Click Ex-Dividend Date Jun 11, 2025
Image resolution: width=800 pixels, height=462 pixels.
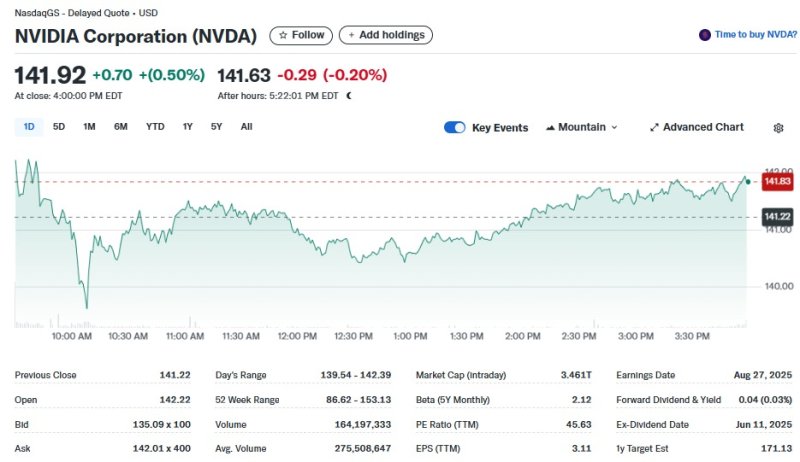click(764, 425)
